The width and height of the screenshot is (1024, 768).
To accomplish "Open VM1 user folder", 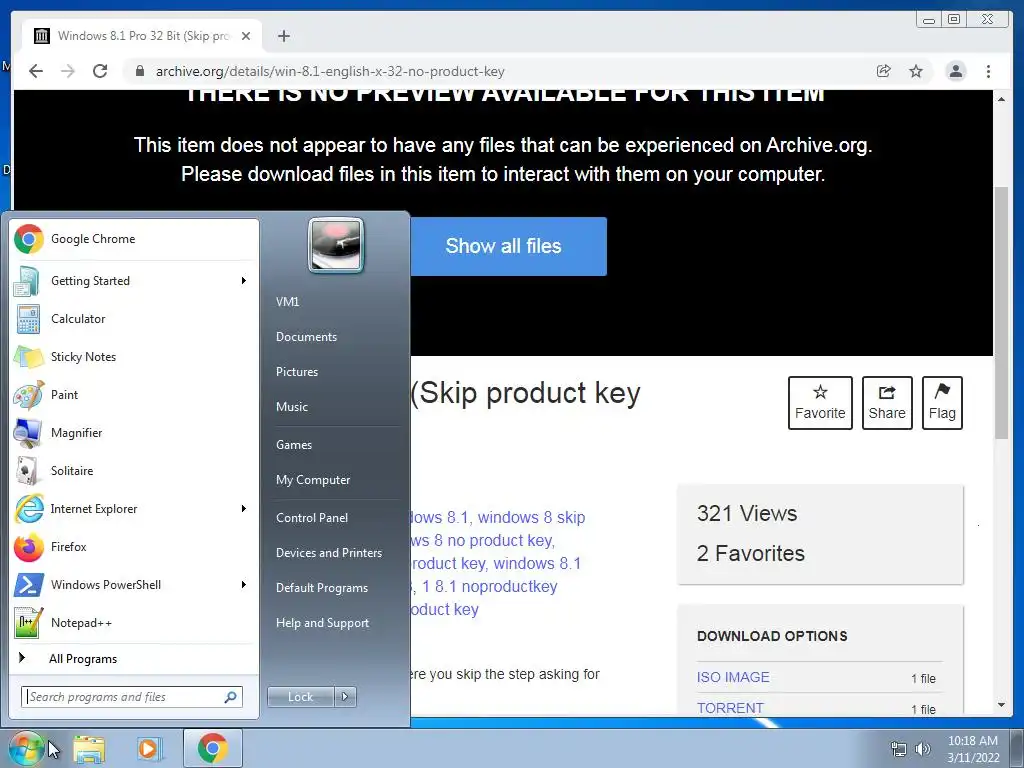I will click(x=288, y=302).
